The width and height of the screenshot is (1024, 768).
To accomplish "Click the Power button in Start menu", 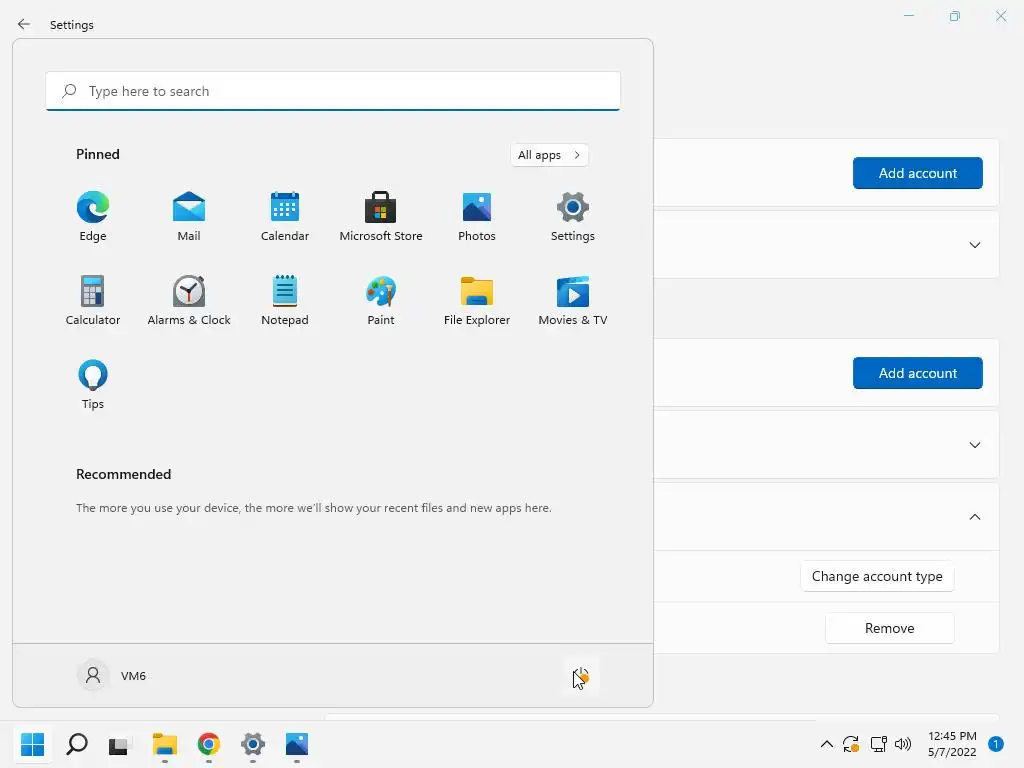I will (x=581, y=676).
